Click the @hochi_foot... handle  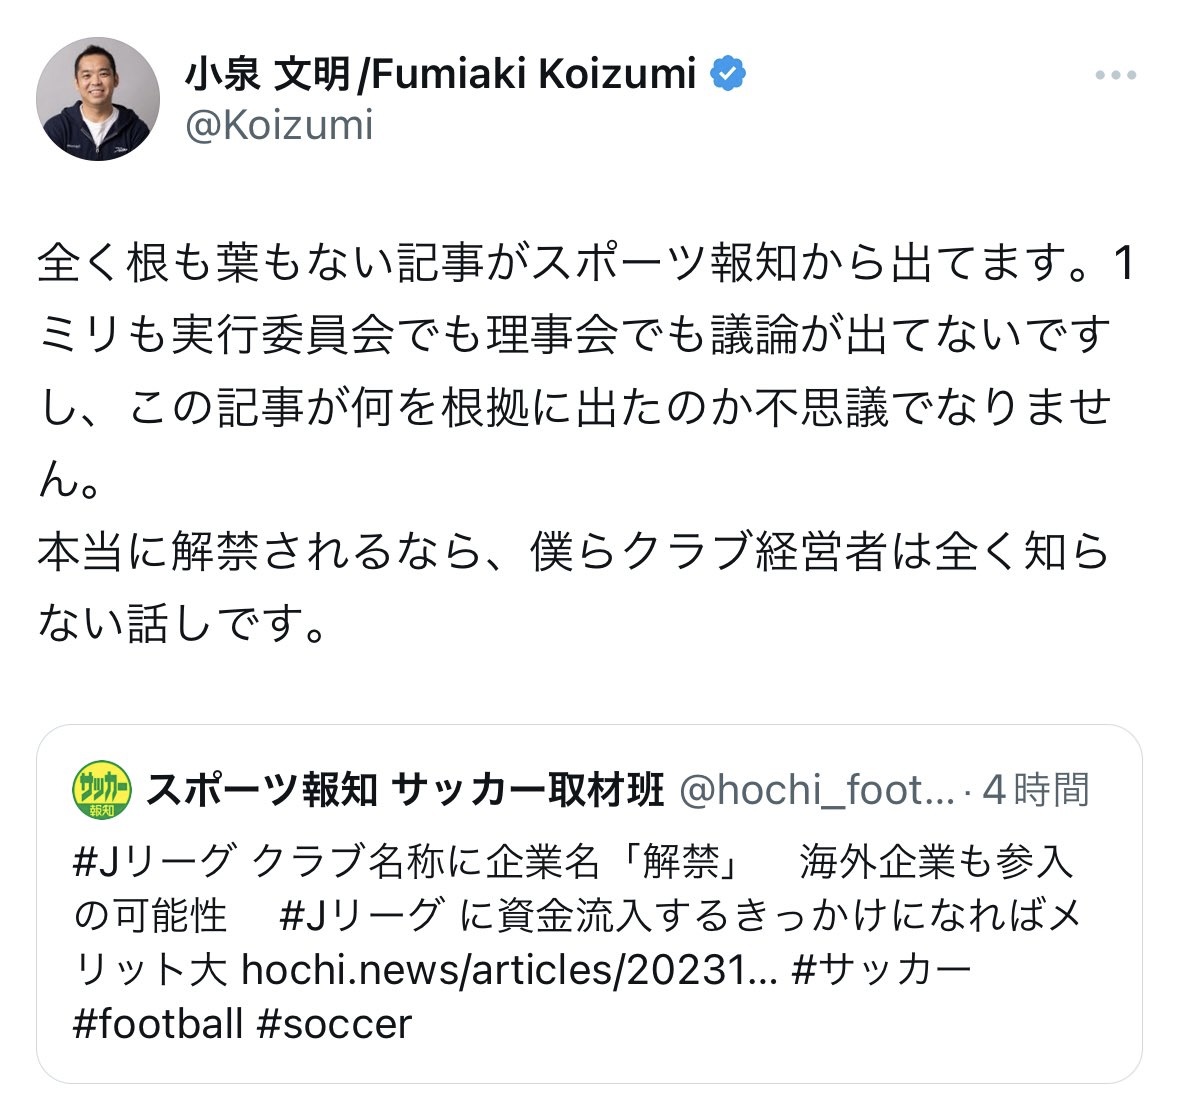point(817,791)
